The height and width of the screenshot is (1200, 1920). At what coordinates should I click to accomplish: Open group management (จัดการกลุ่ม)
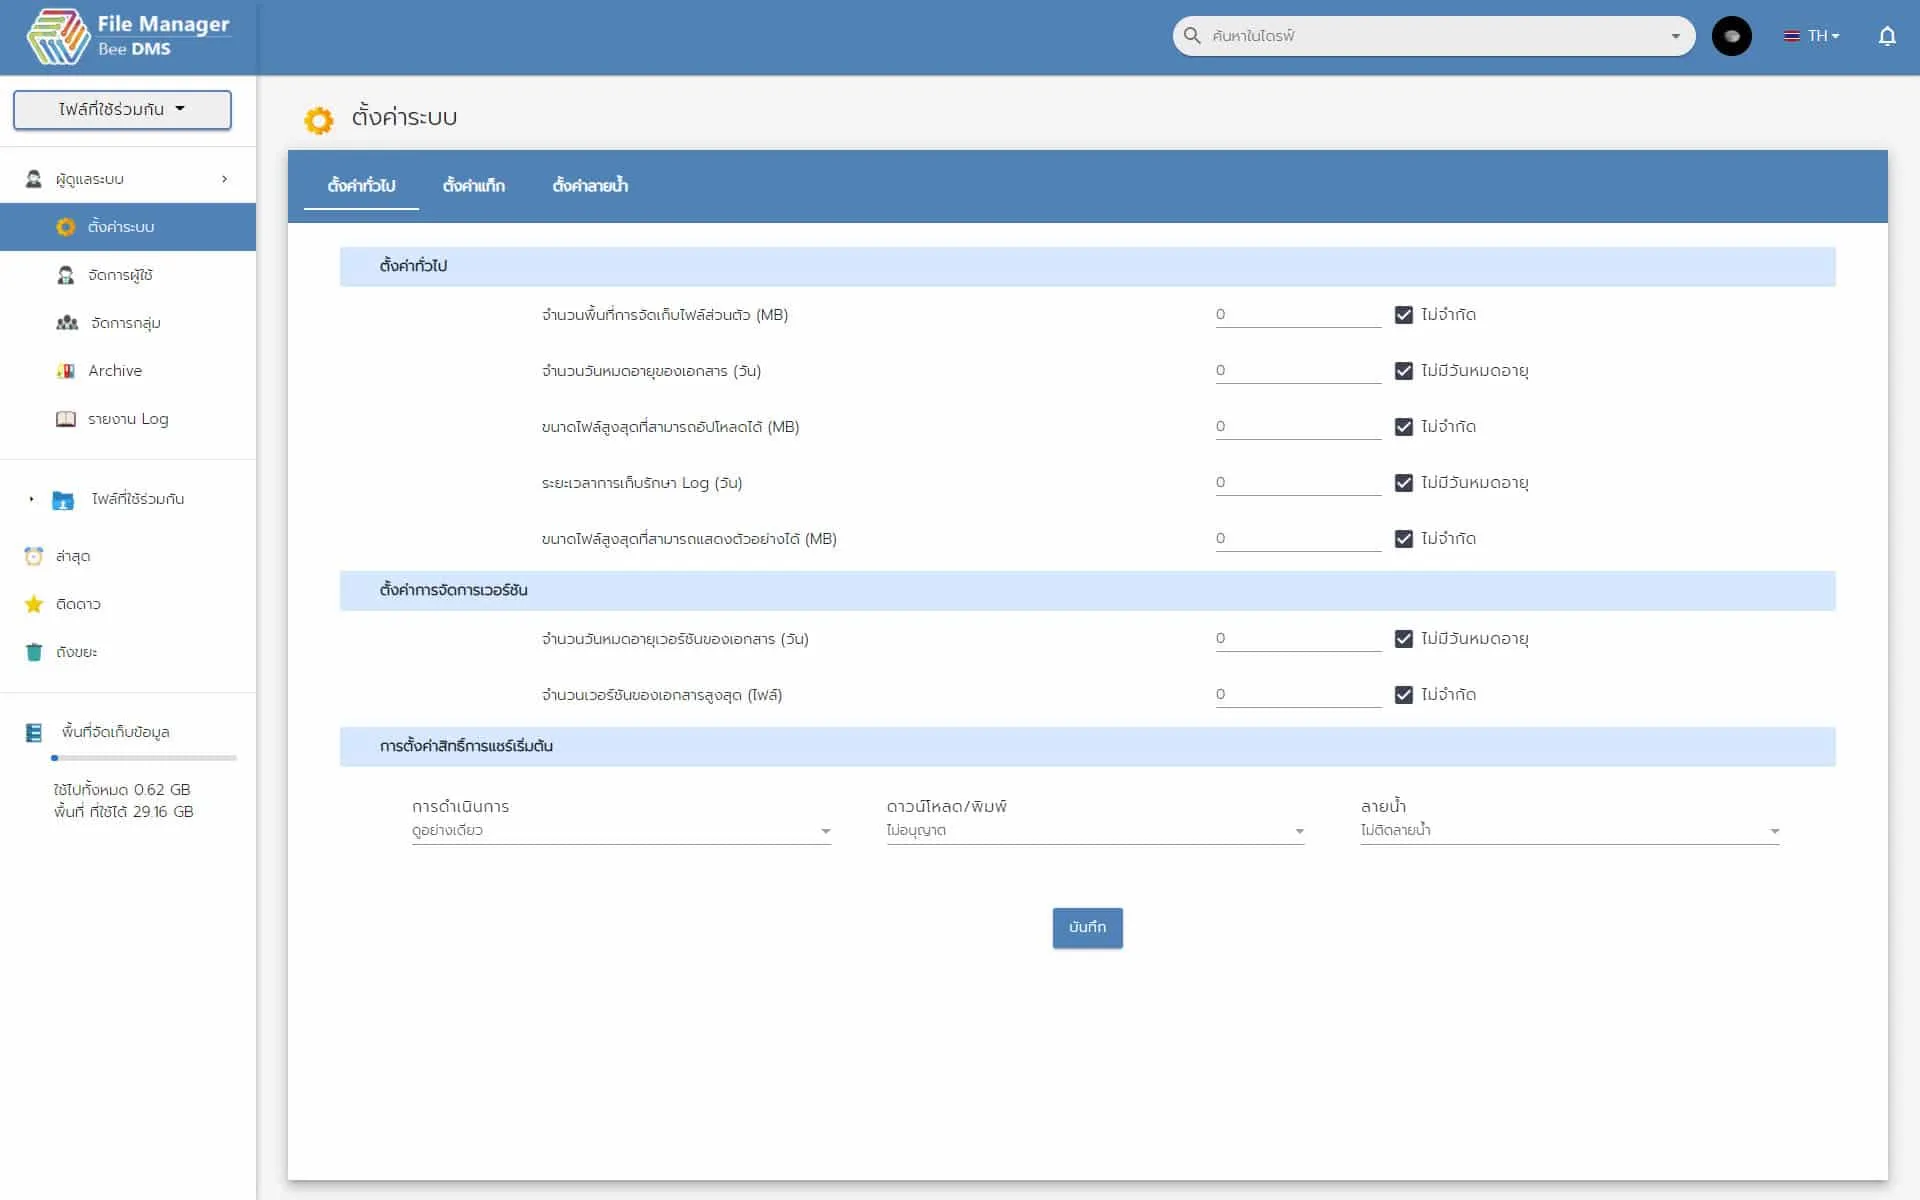coord(125,323)
